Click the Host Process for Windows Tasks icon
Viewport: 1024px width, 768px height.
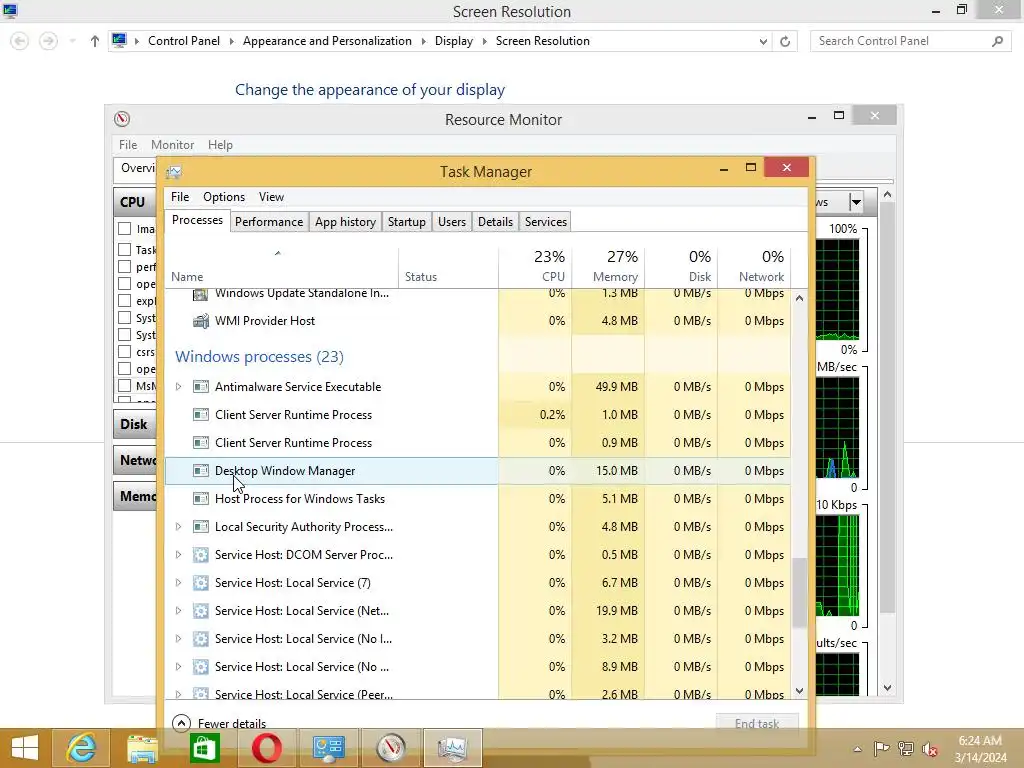[x=200, y=499]
